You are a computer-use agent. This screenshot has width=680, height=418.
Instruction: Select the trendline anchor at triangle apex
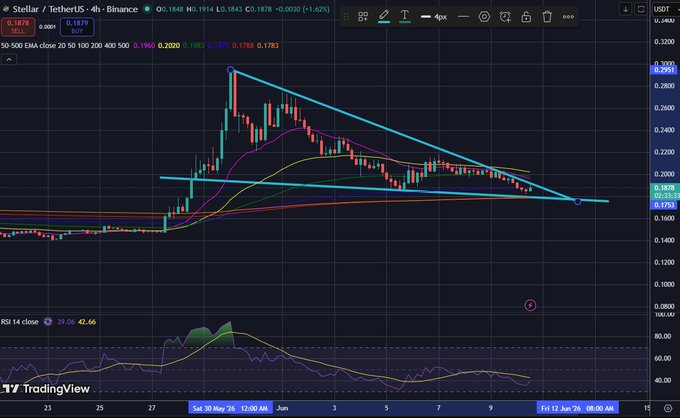pos(577,201)
